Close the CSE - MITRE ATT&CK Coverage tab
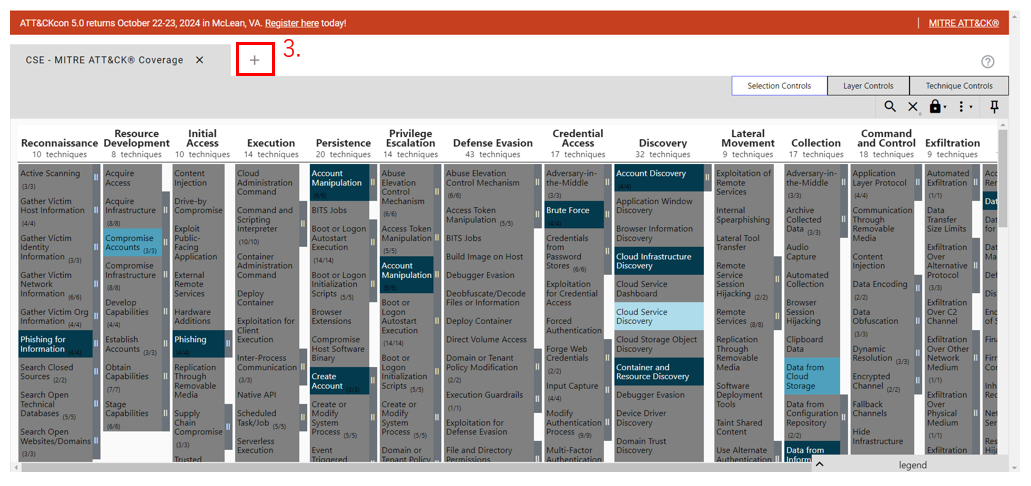This screenshot has width=1031, height=486. [200, 60]
